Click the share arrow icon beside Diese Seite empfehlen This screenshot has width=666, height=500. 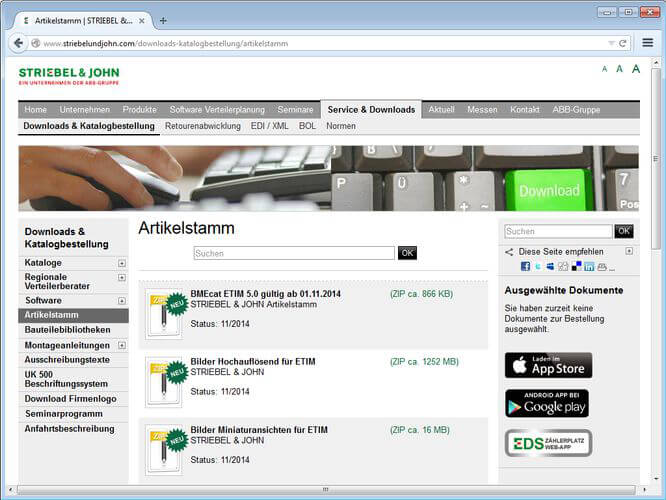509,252
